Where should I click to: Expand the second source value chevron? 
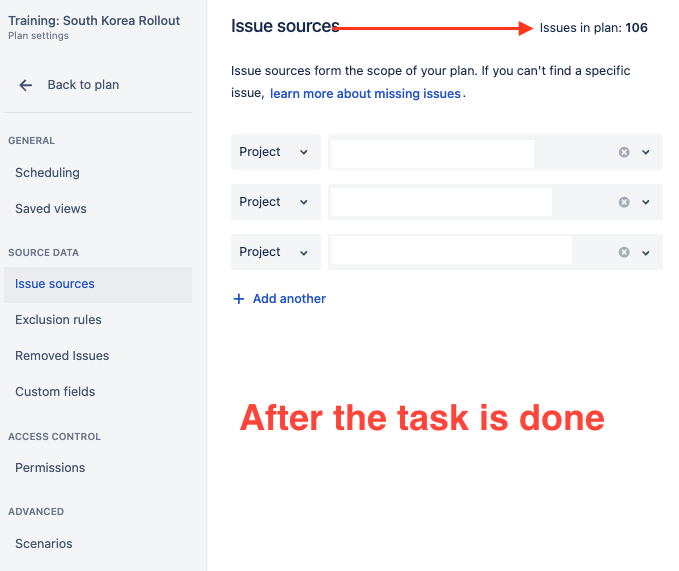tap(646, 202)
